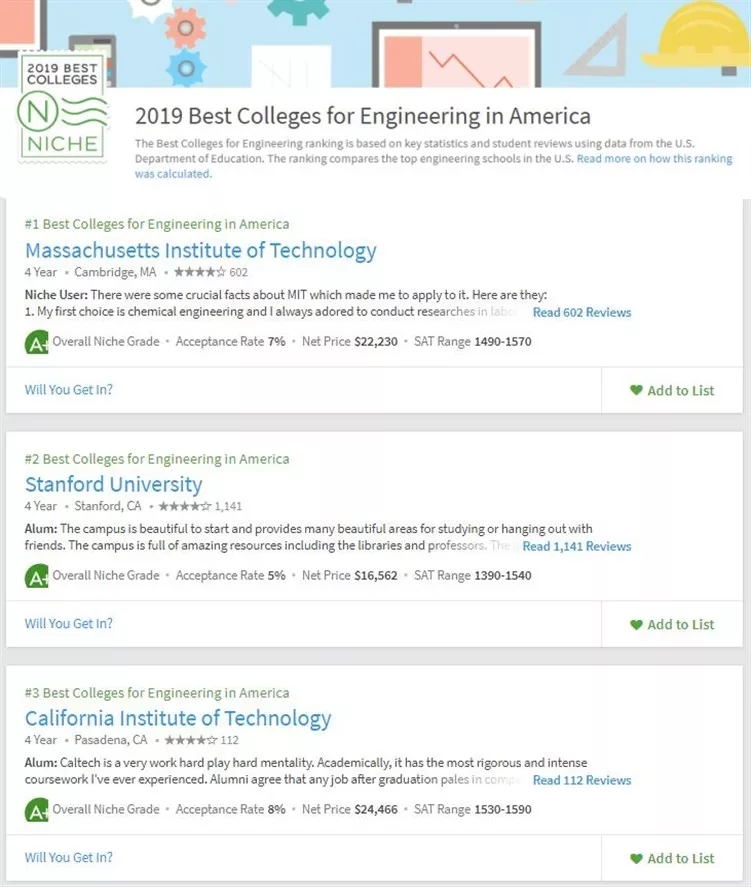Add California Institute of Technology to list

(x=672, y=859)
